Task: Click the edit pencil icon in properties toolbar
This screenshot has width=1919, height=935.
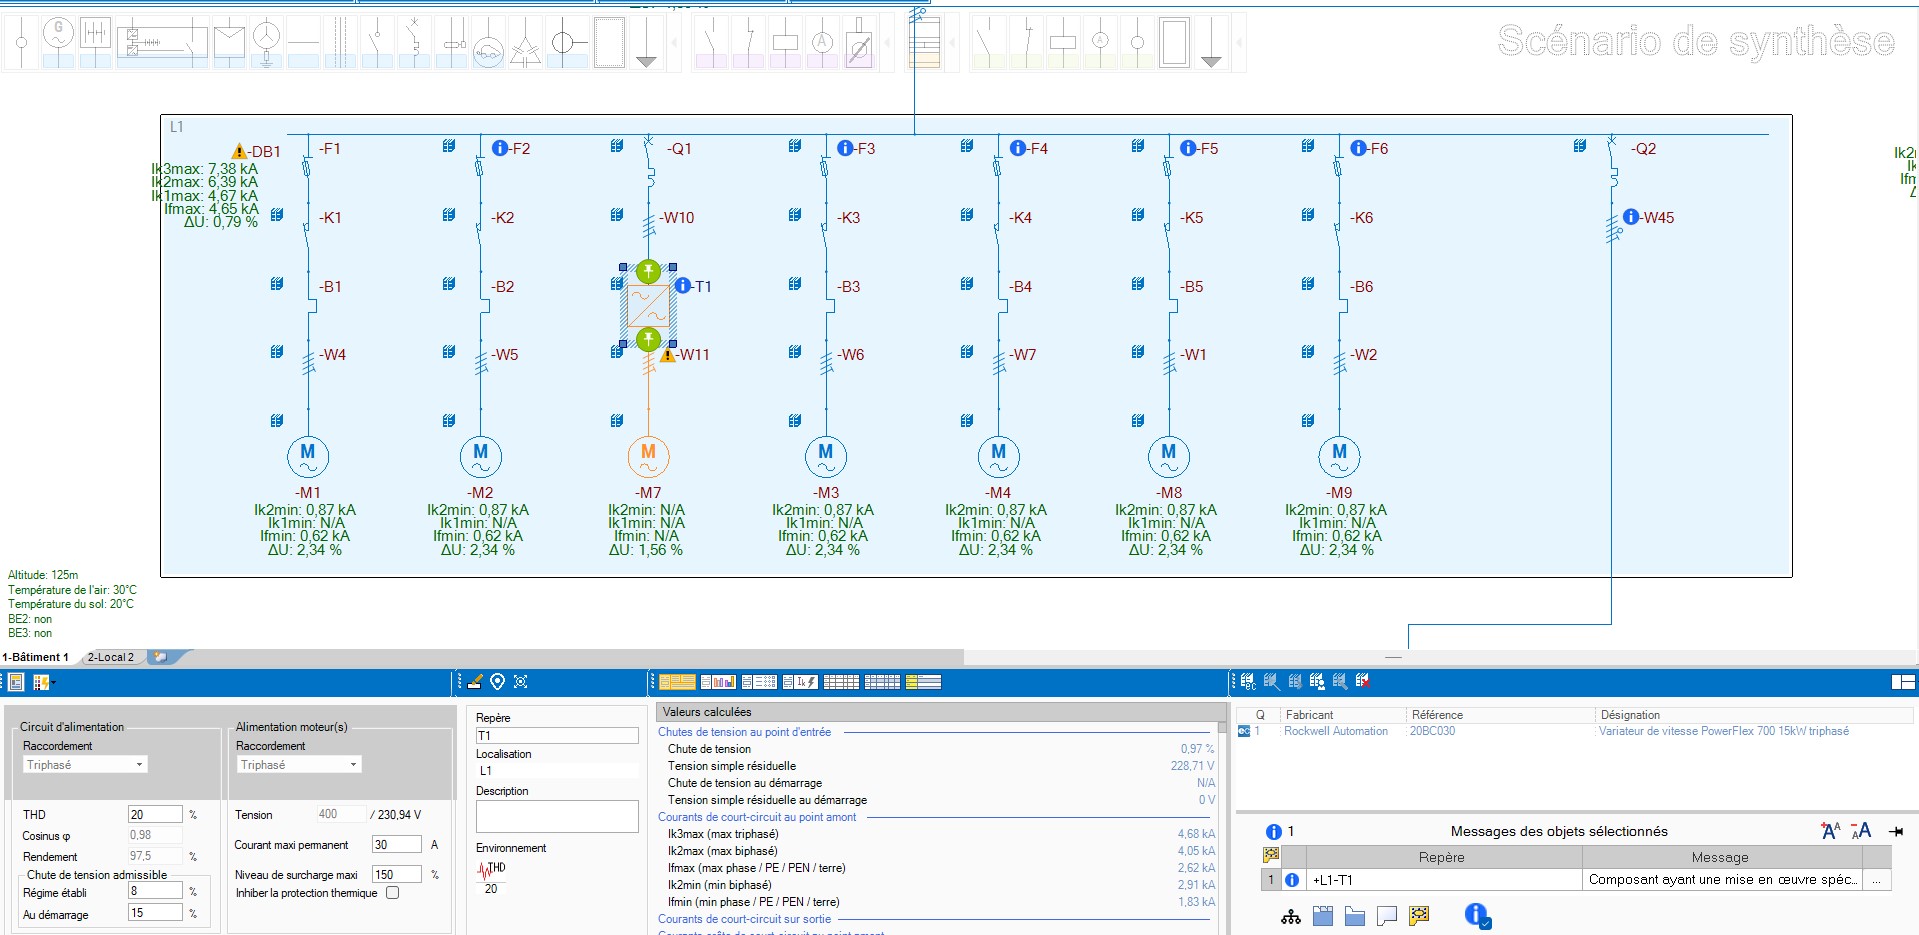Action: click(x=475, y=681)
